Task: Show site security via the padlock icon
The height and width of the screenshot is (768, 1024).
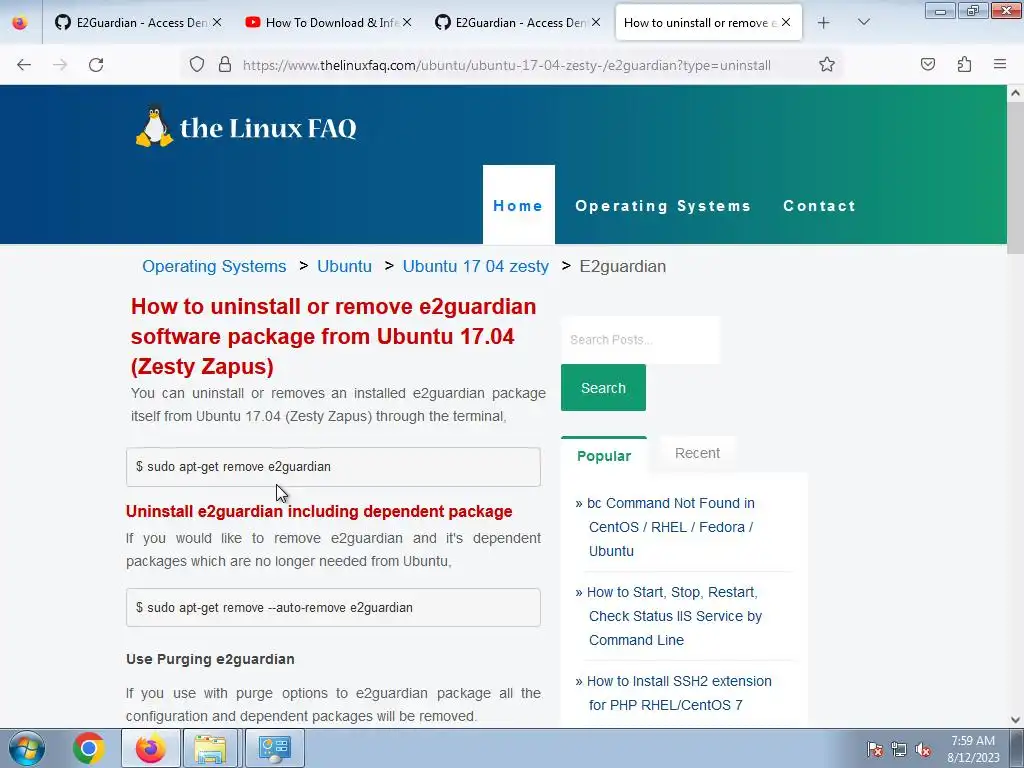Action: tap(225, 65)
